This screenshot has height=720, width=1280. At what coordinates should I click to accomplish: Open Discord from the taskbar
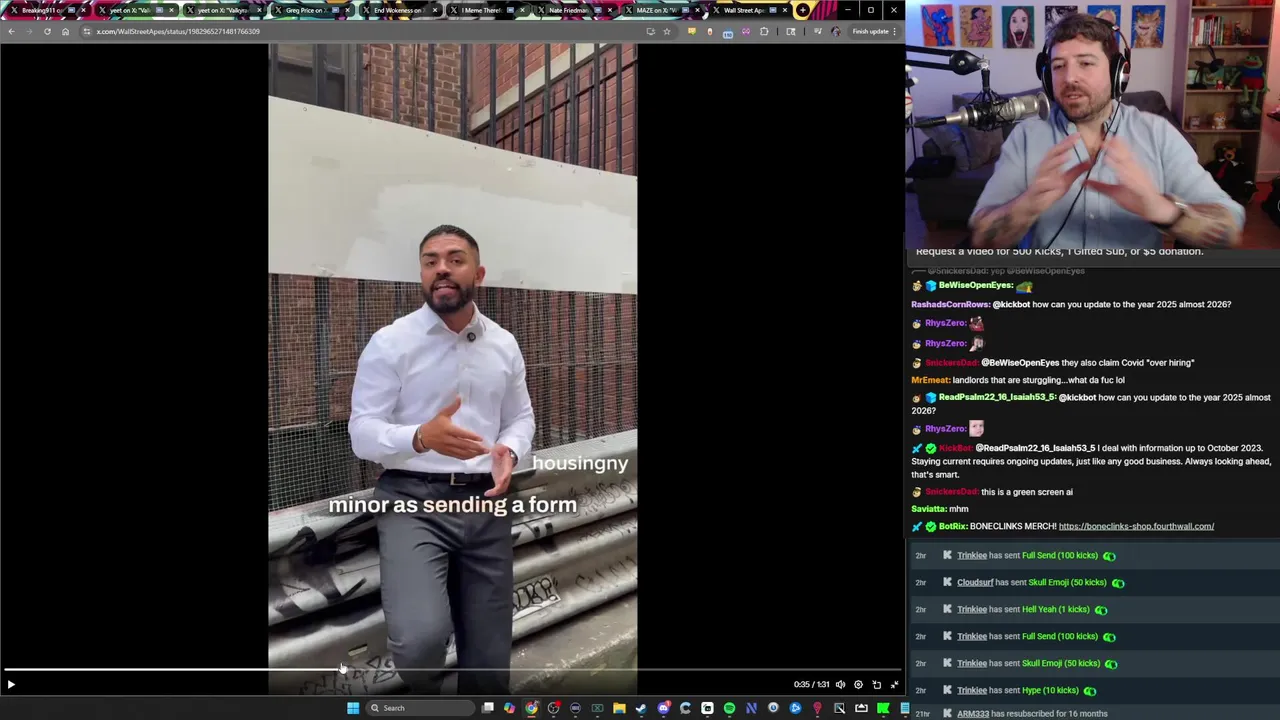[x=664, y=708]
